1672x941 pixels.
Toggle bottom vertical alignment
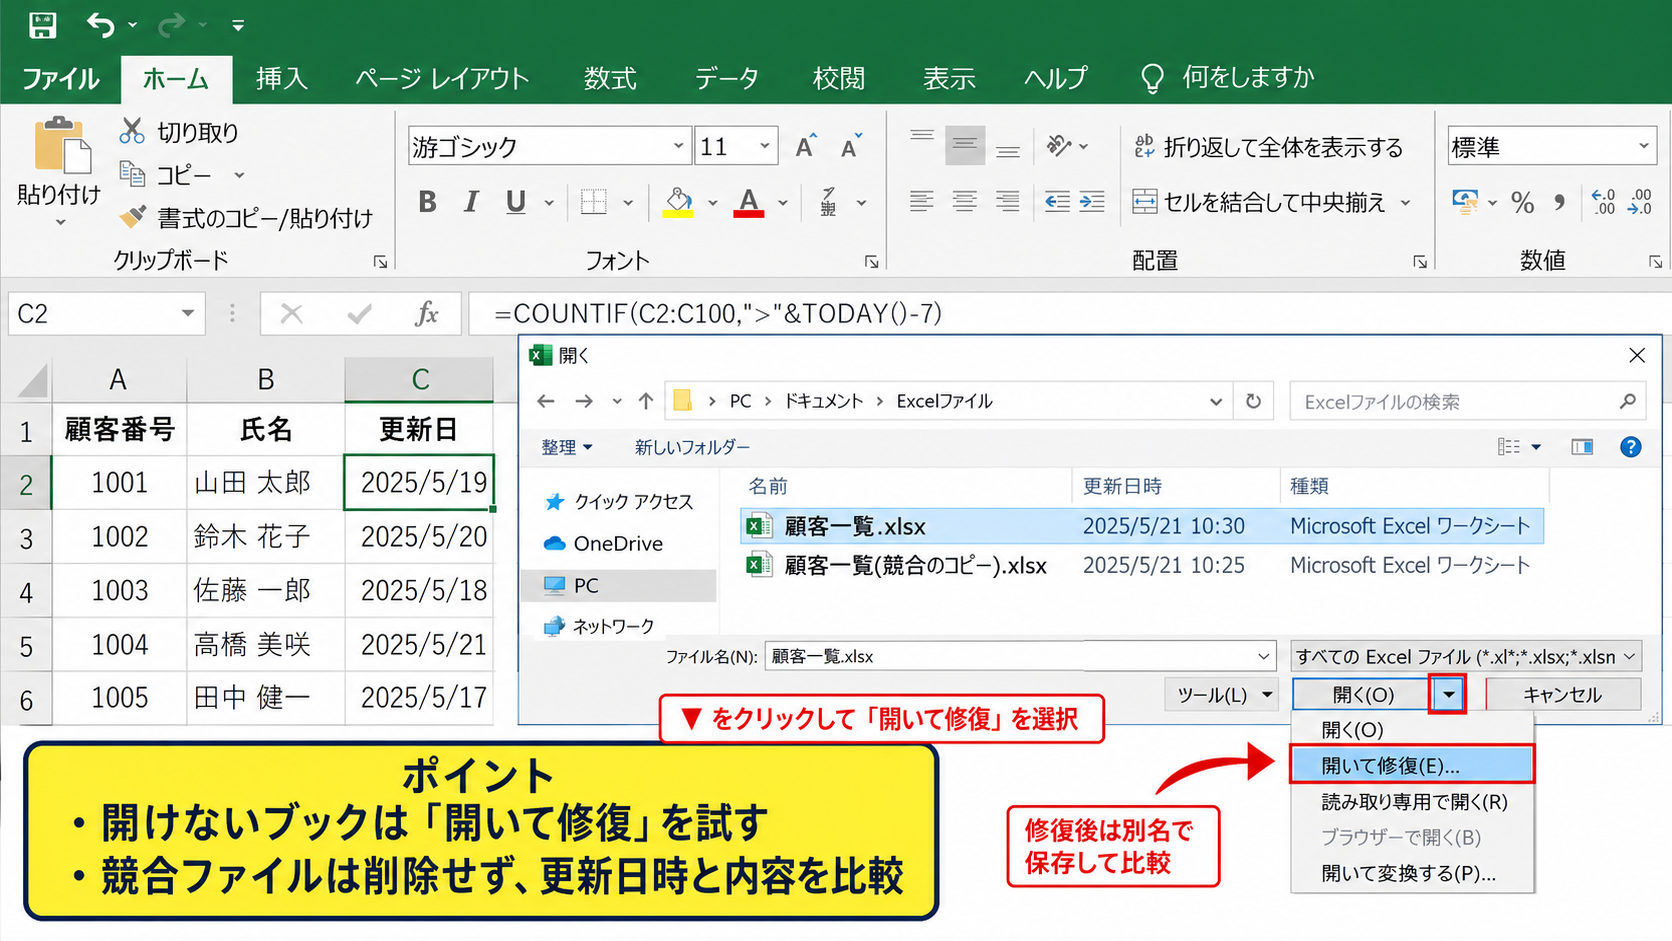click(1008, 151)
